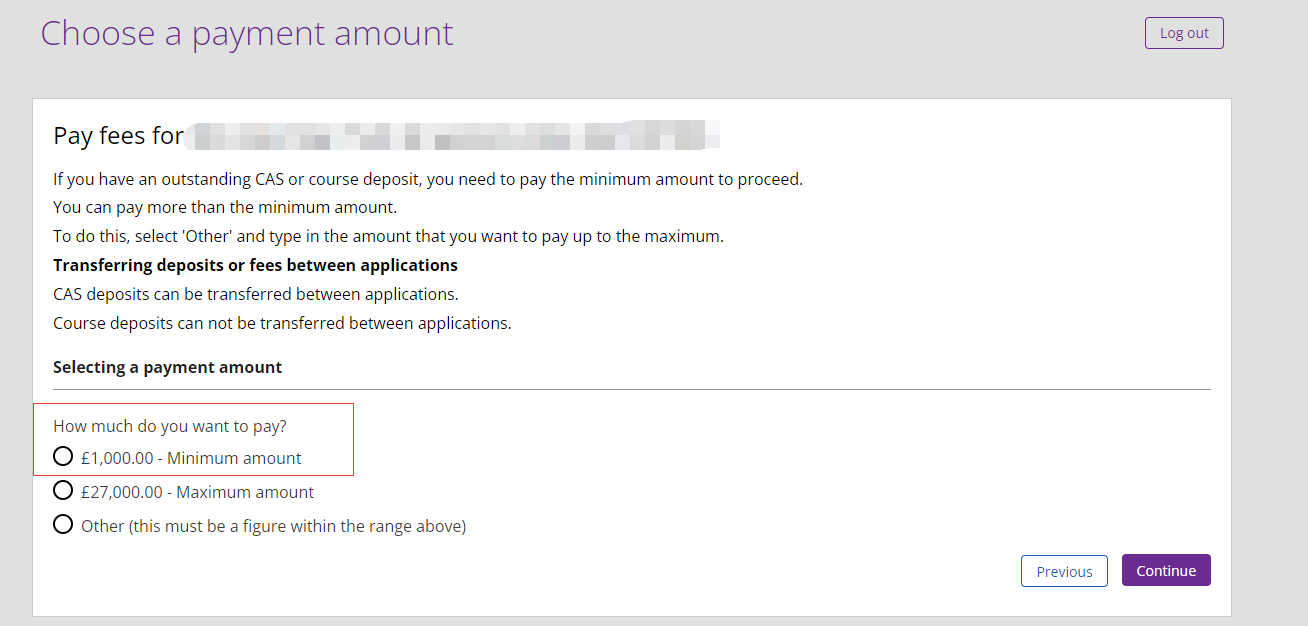Click the bold 'Transferring deposits or fees' heading
Viewport: 1308px width, 626px height.
(255, 265)
